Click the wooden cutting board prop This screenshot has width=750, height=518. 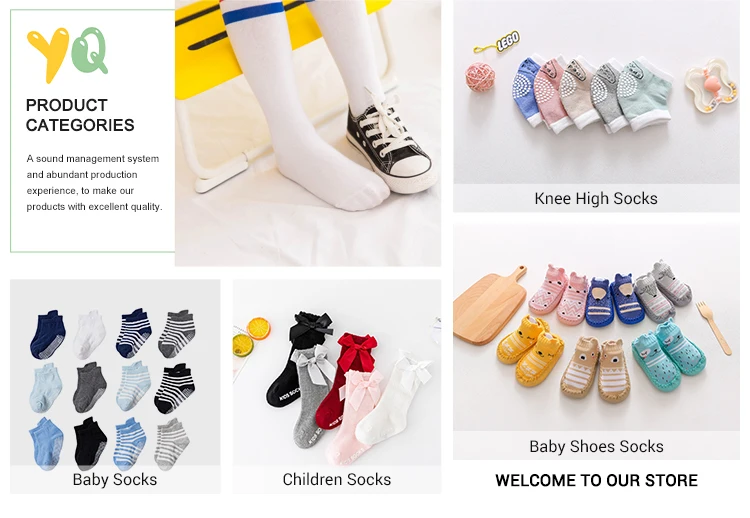click(x=488, y=306)
